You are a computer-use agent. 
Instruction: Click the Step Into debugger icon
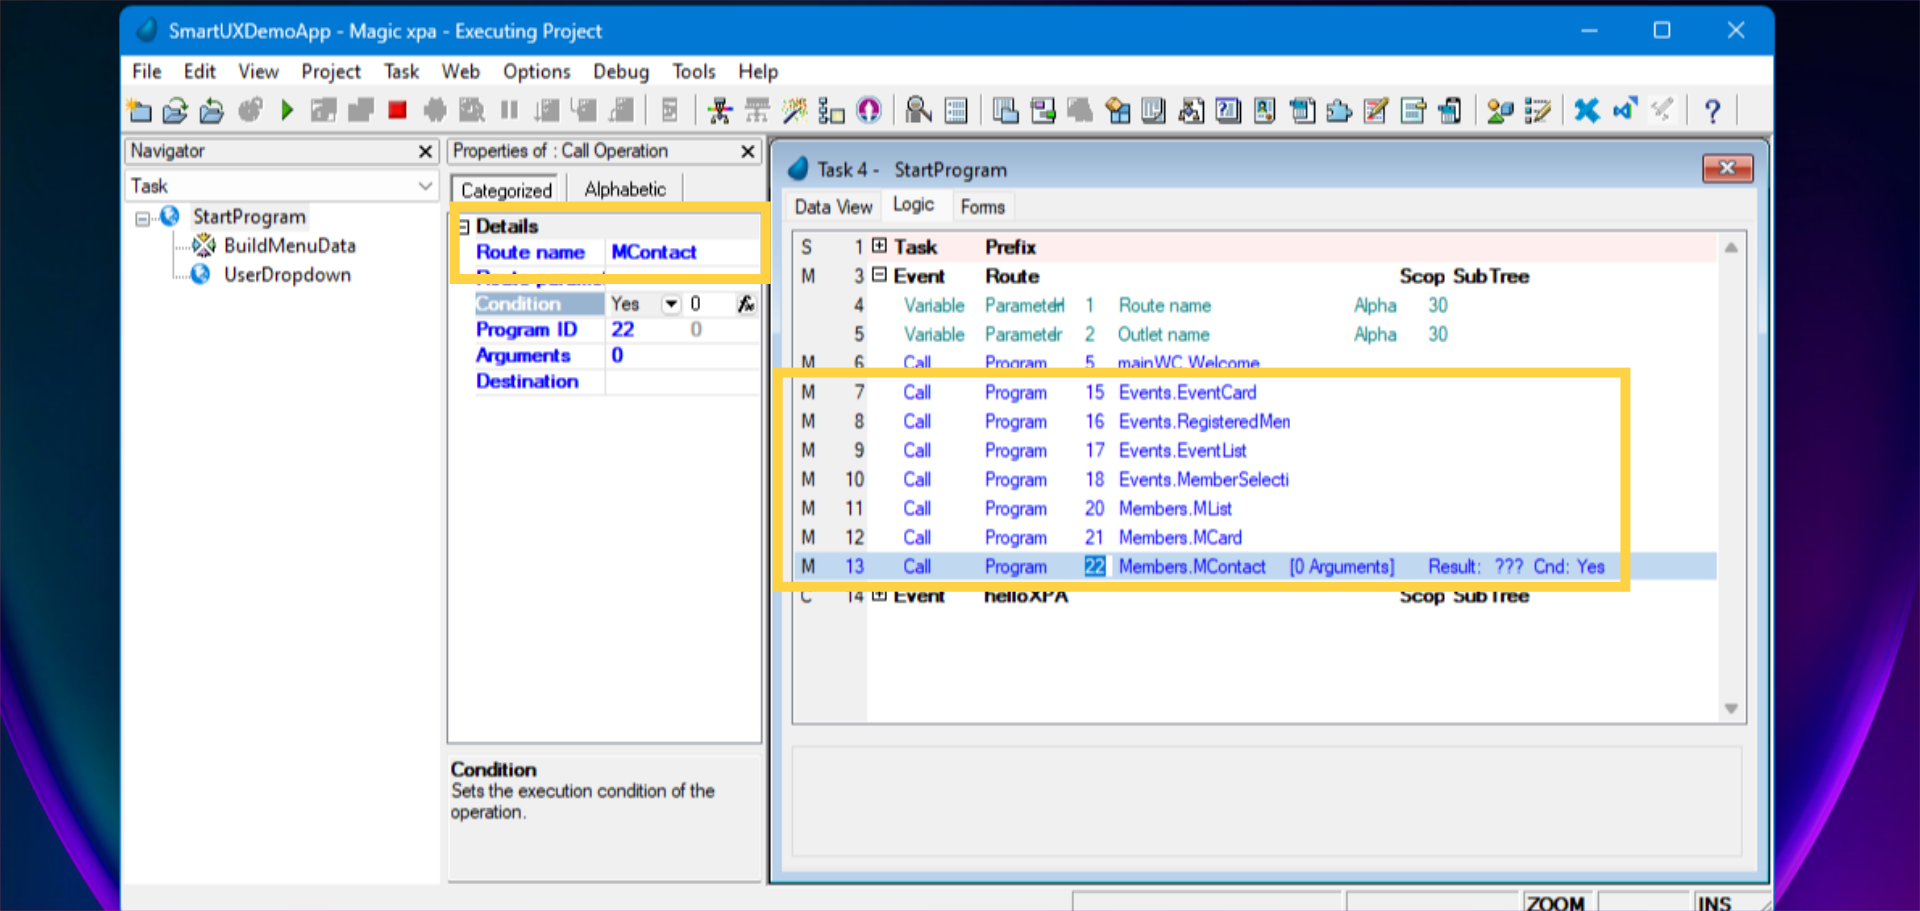[547, 110]
